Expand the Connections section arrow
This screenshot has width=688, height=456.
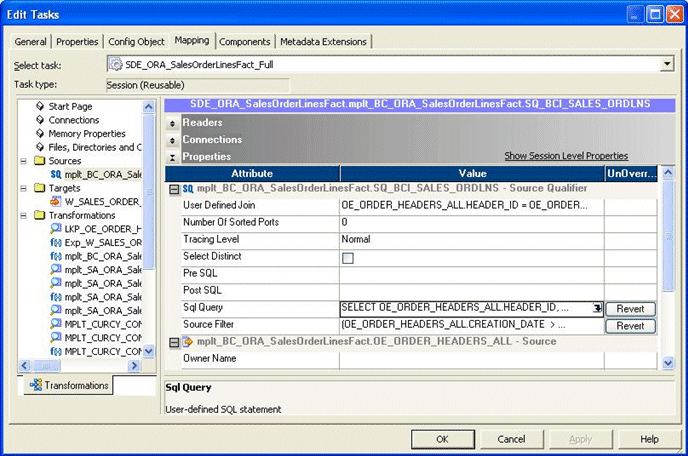(172, 140)
